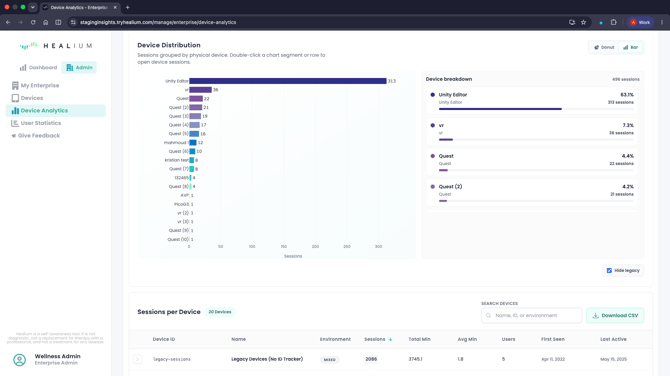Click the 20 Devices badge

(220, 312)
